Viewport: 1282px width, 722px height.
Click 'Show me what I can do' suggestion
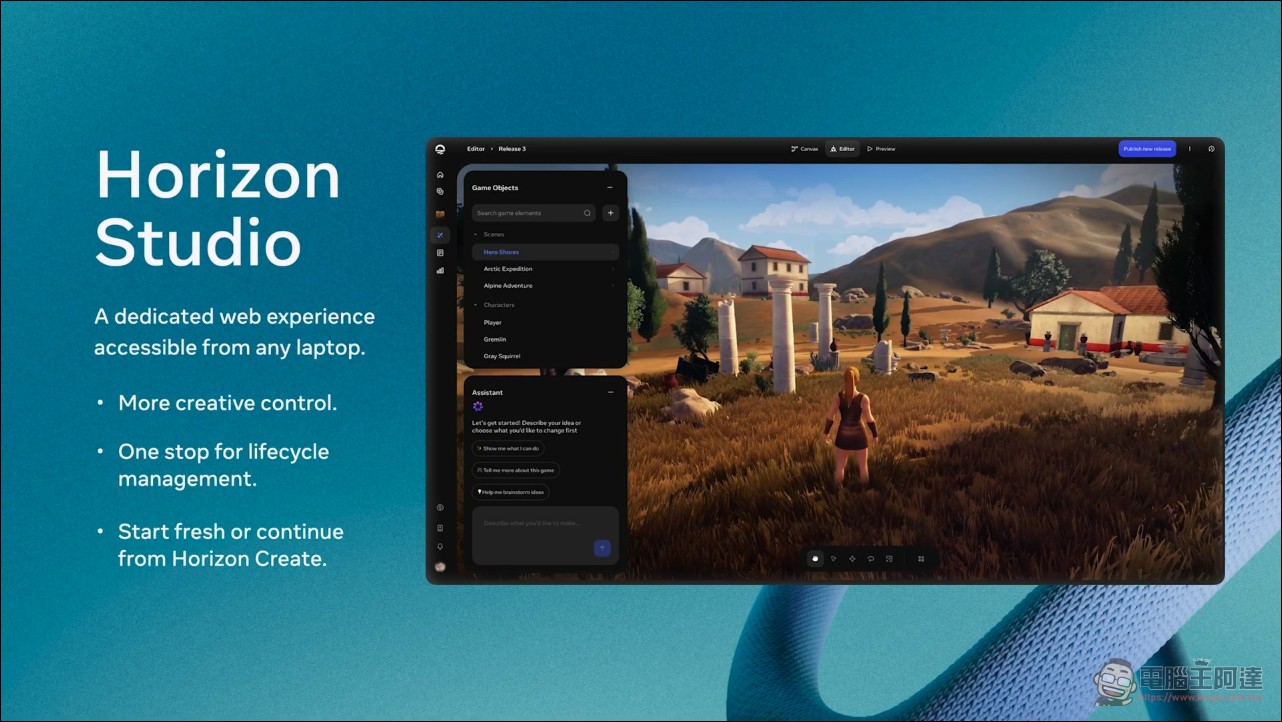pos(508,448)
